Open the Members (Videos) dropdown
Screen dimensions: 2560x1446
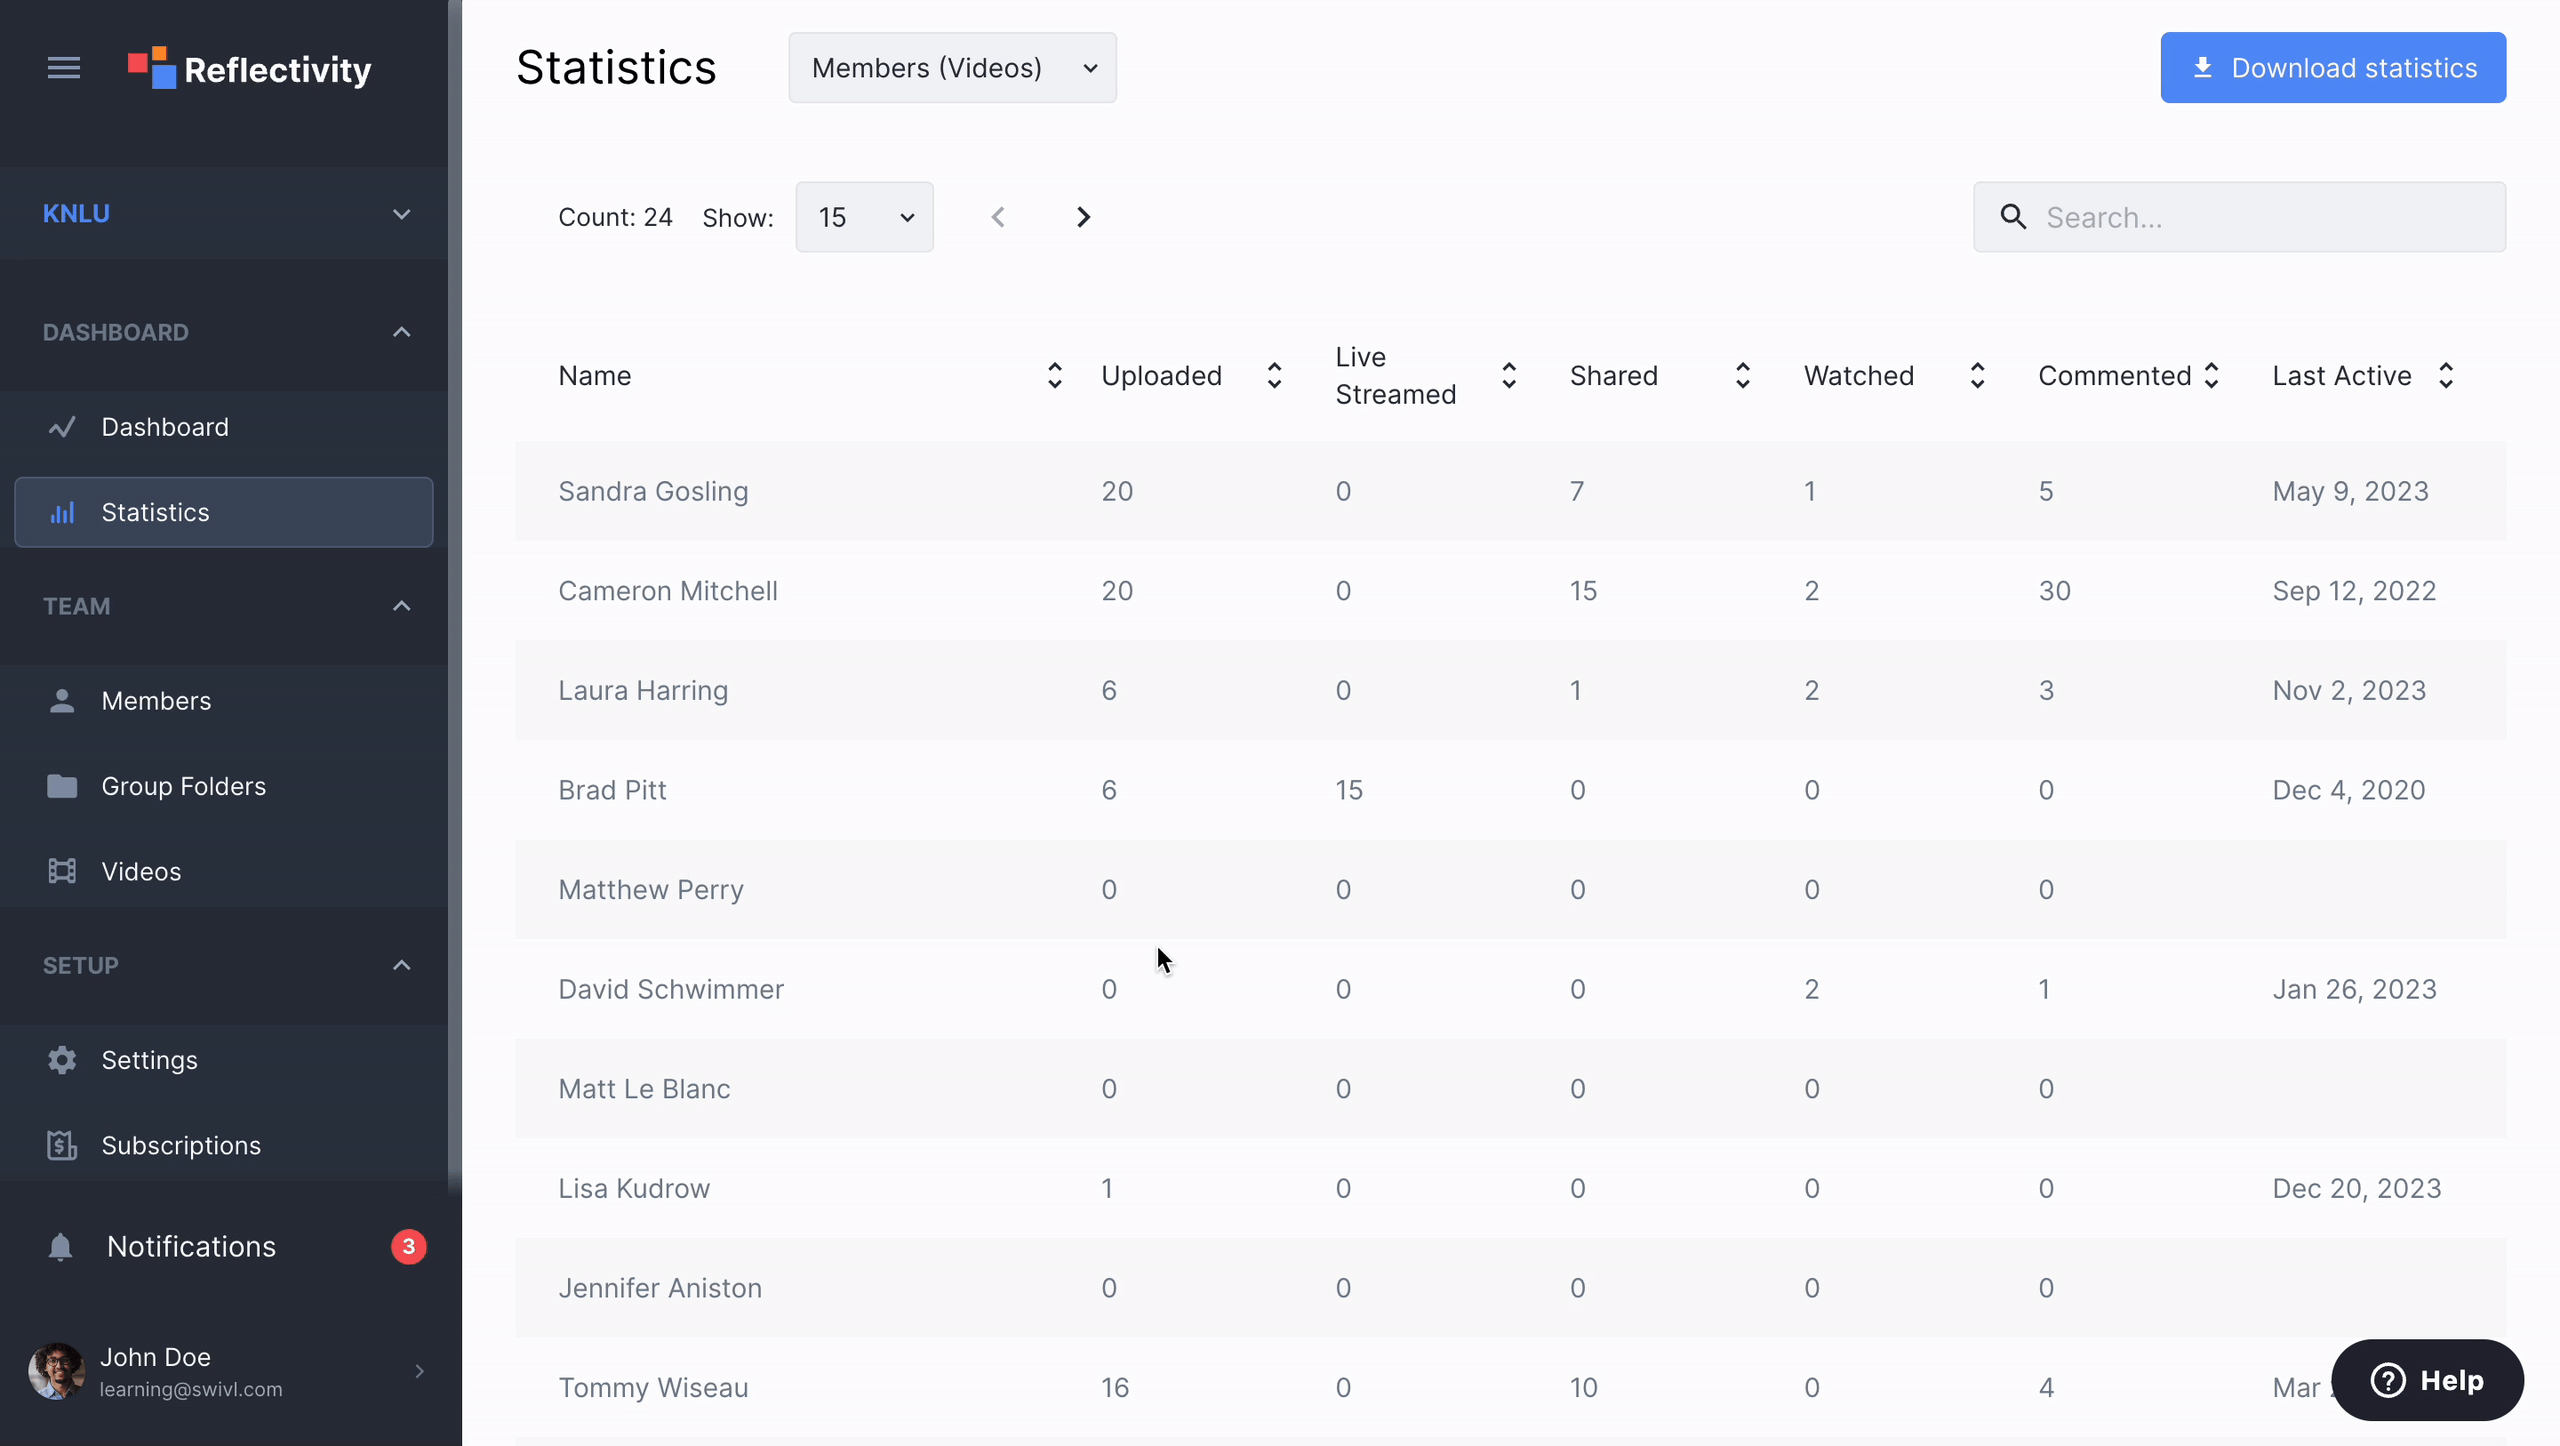point(951,67)
